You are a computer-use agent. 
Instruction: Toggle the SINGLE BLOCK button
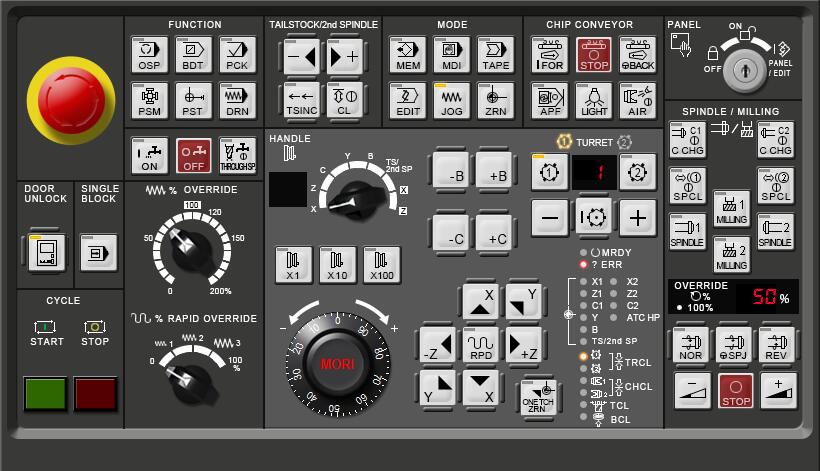[x=99, y=252]
